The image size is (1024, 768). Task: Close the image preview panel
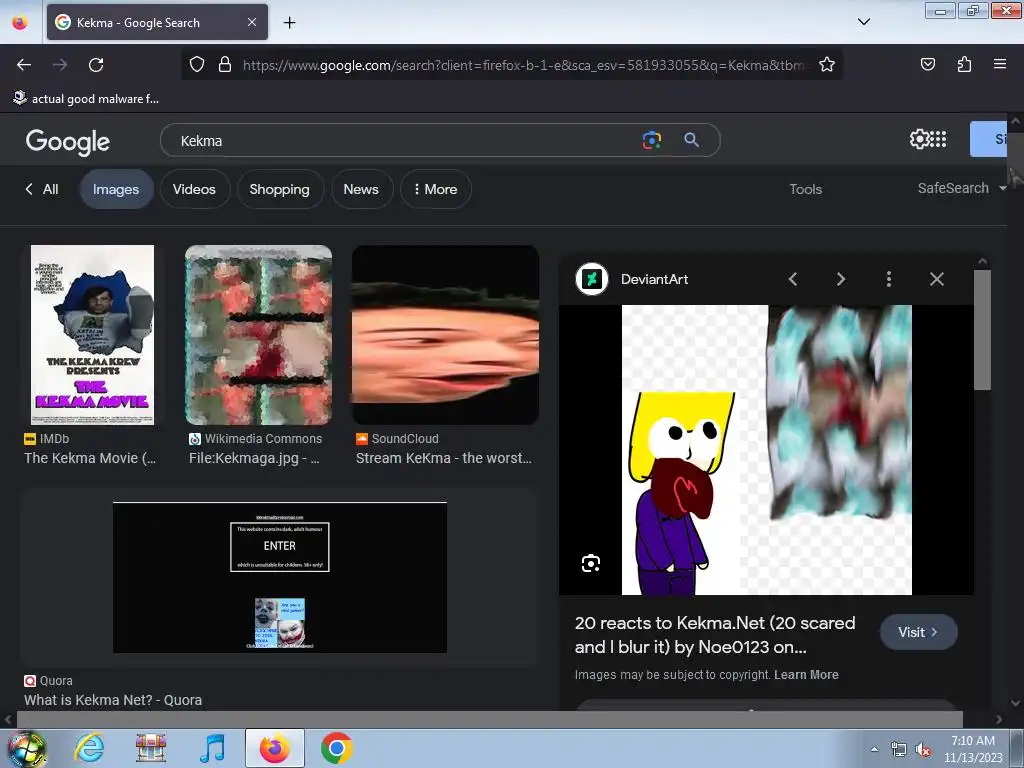tap(936, 280)
